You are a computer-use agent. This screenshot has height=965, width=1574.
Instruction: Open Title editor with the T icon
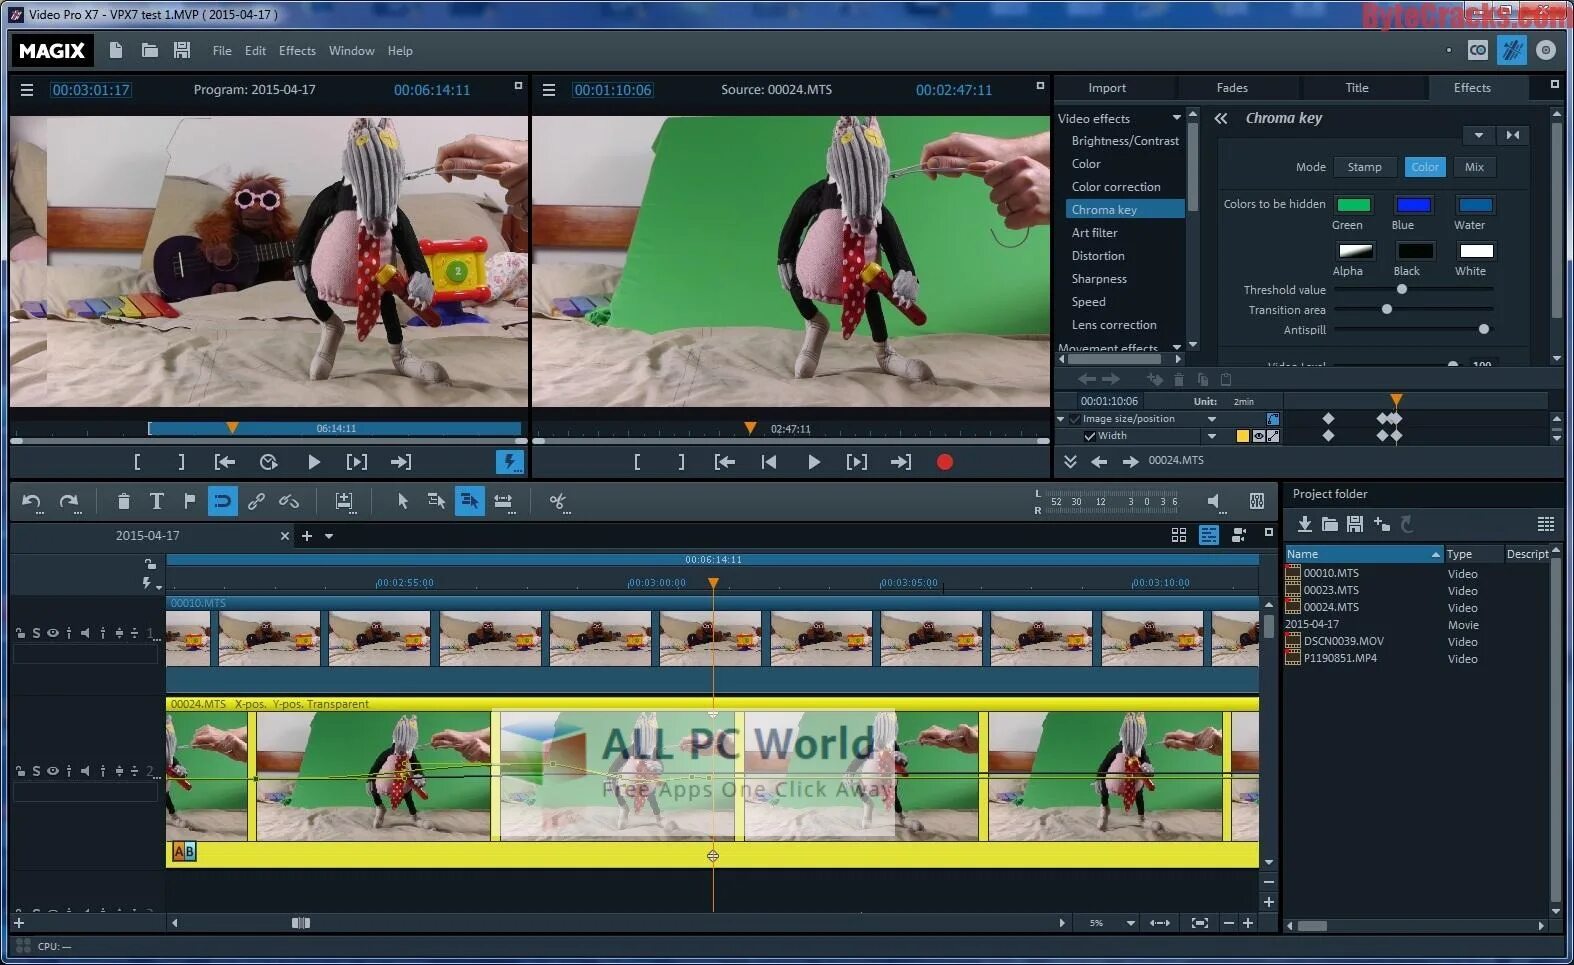pyautogui.click(x=156, y=501)
